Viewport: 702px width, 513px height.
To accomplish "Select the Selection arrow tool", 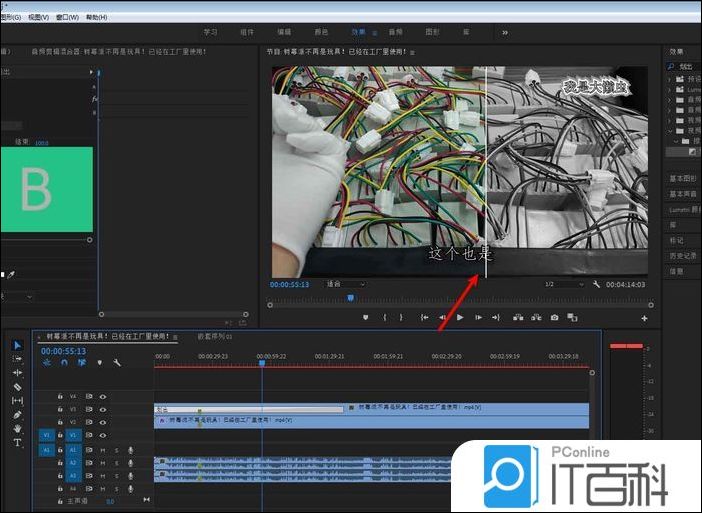I will click(17, 345).
